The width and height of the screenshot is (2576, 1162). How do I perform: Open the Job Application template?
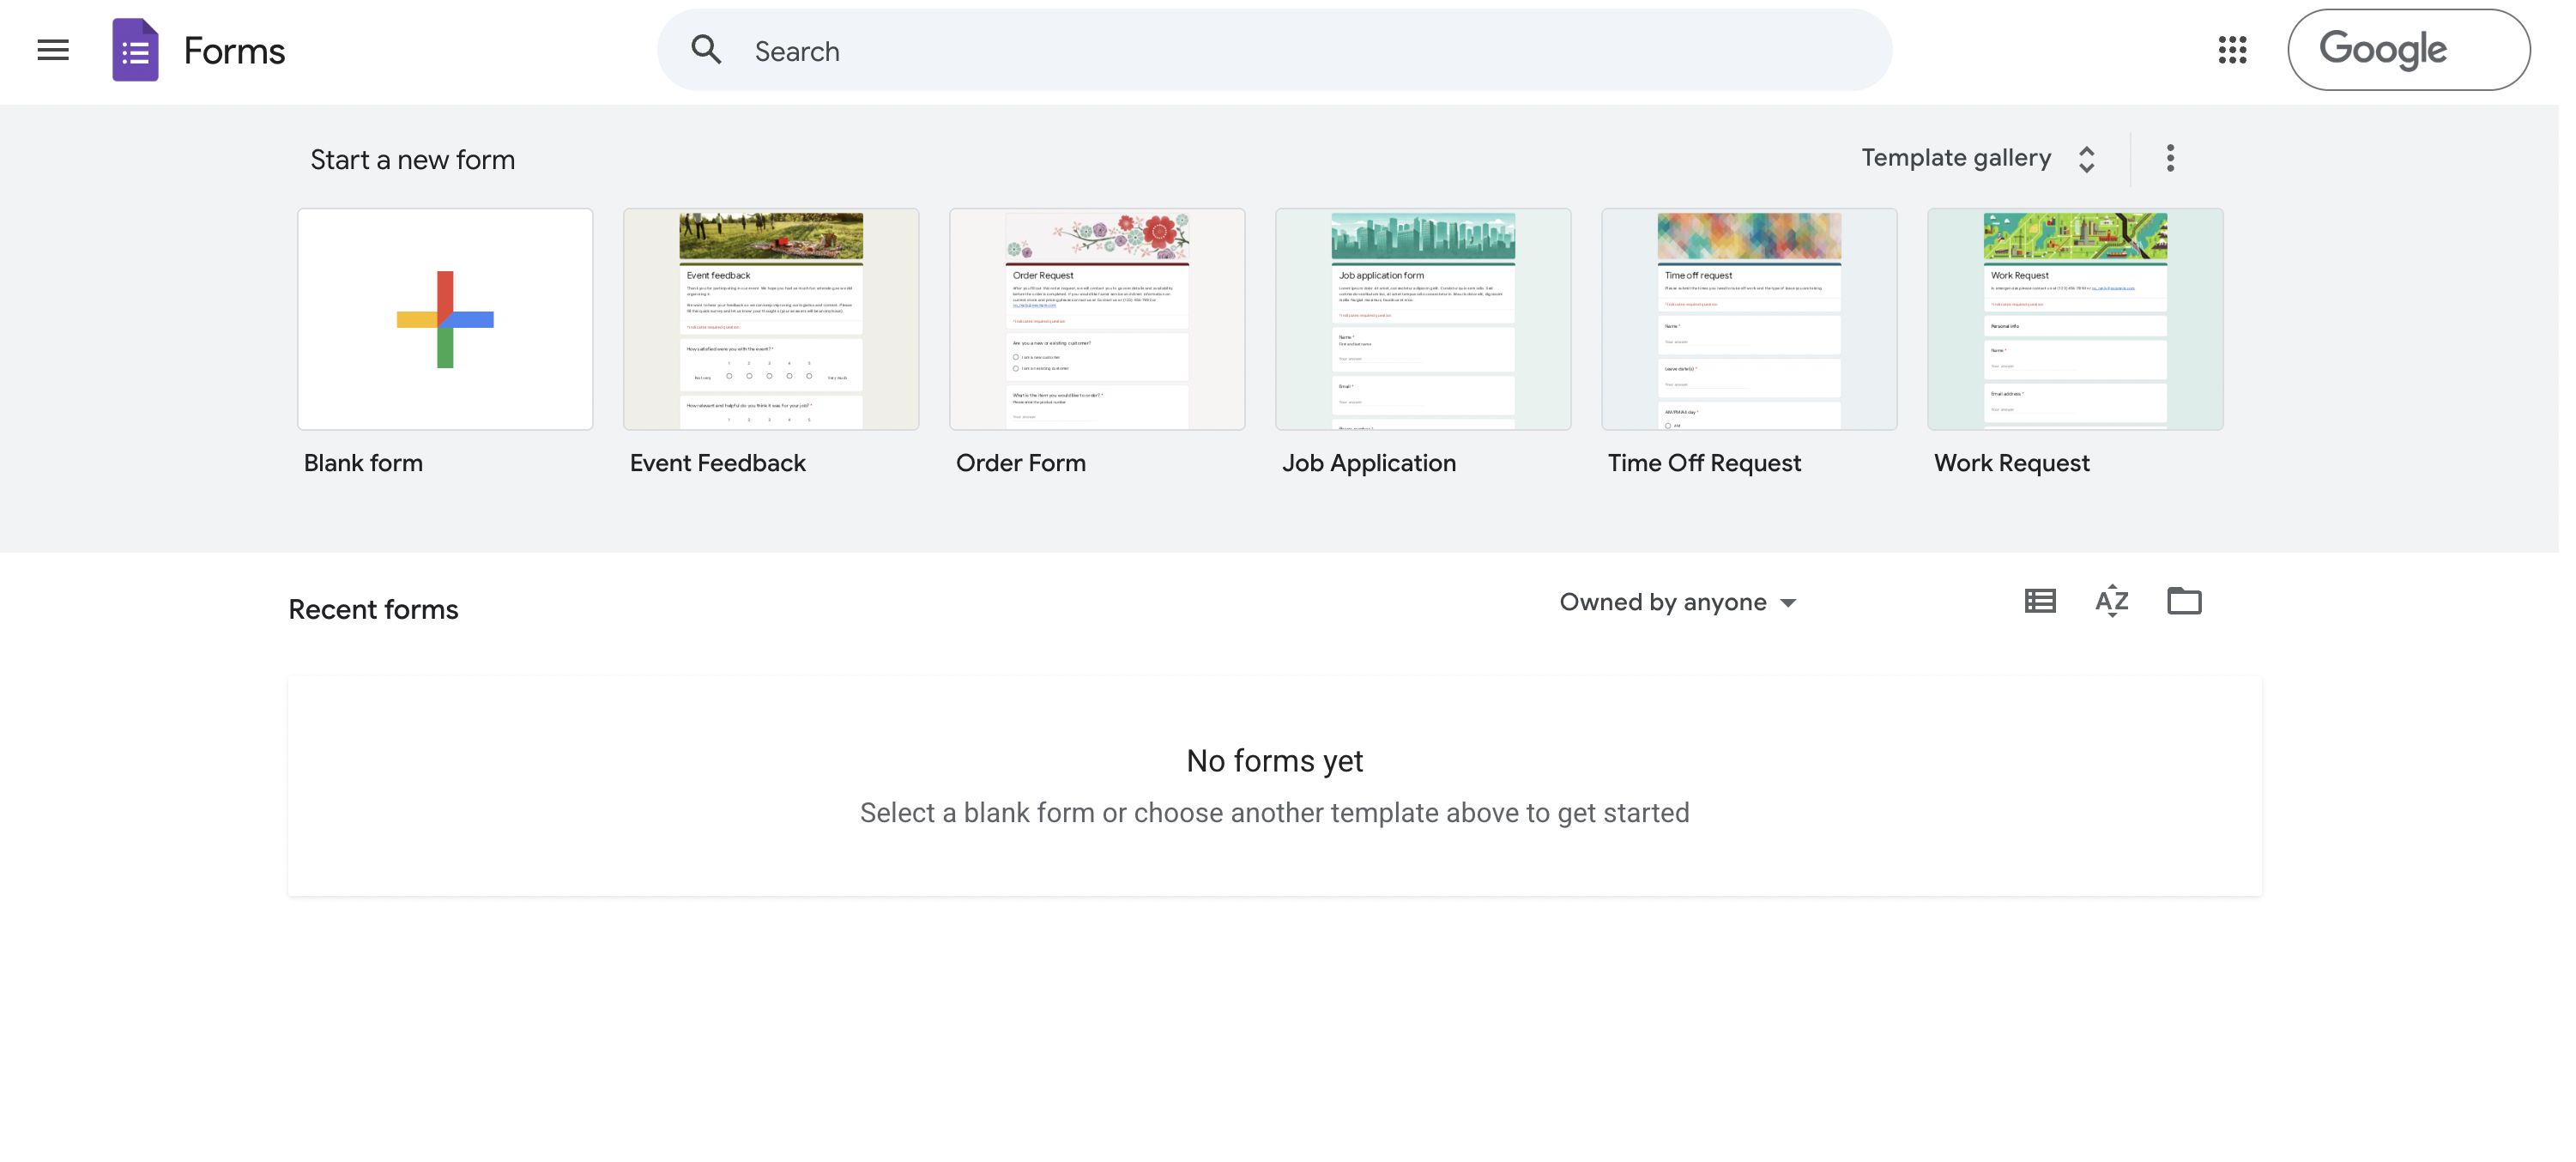[x=1422, y=318]
